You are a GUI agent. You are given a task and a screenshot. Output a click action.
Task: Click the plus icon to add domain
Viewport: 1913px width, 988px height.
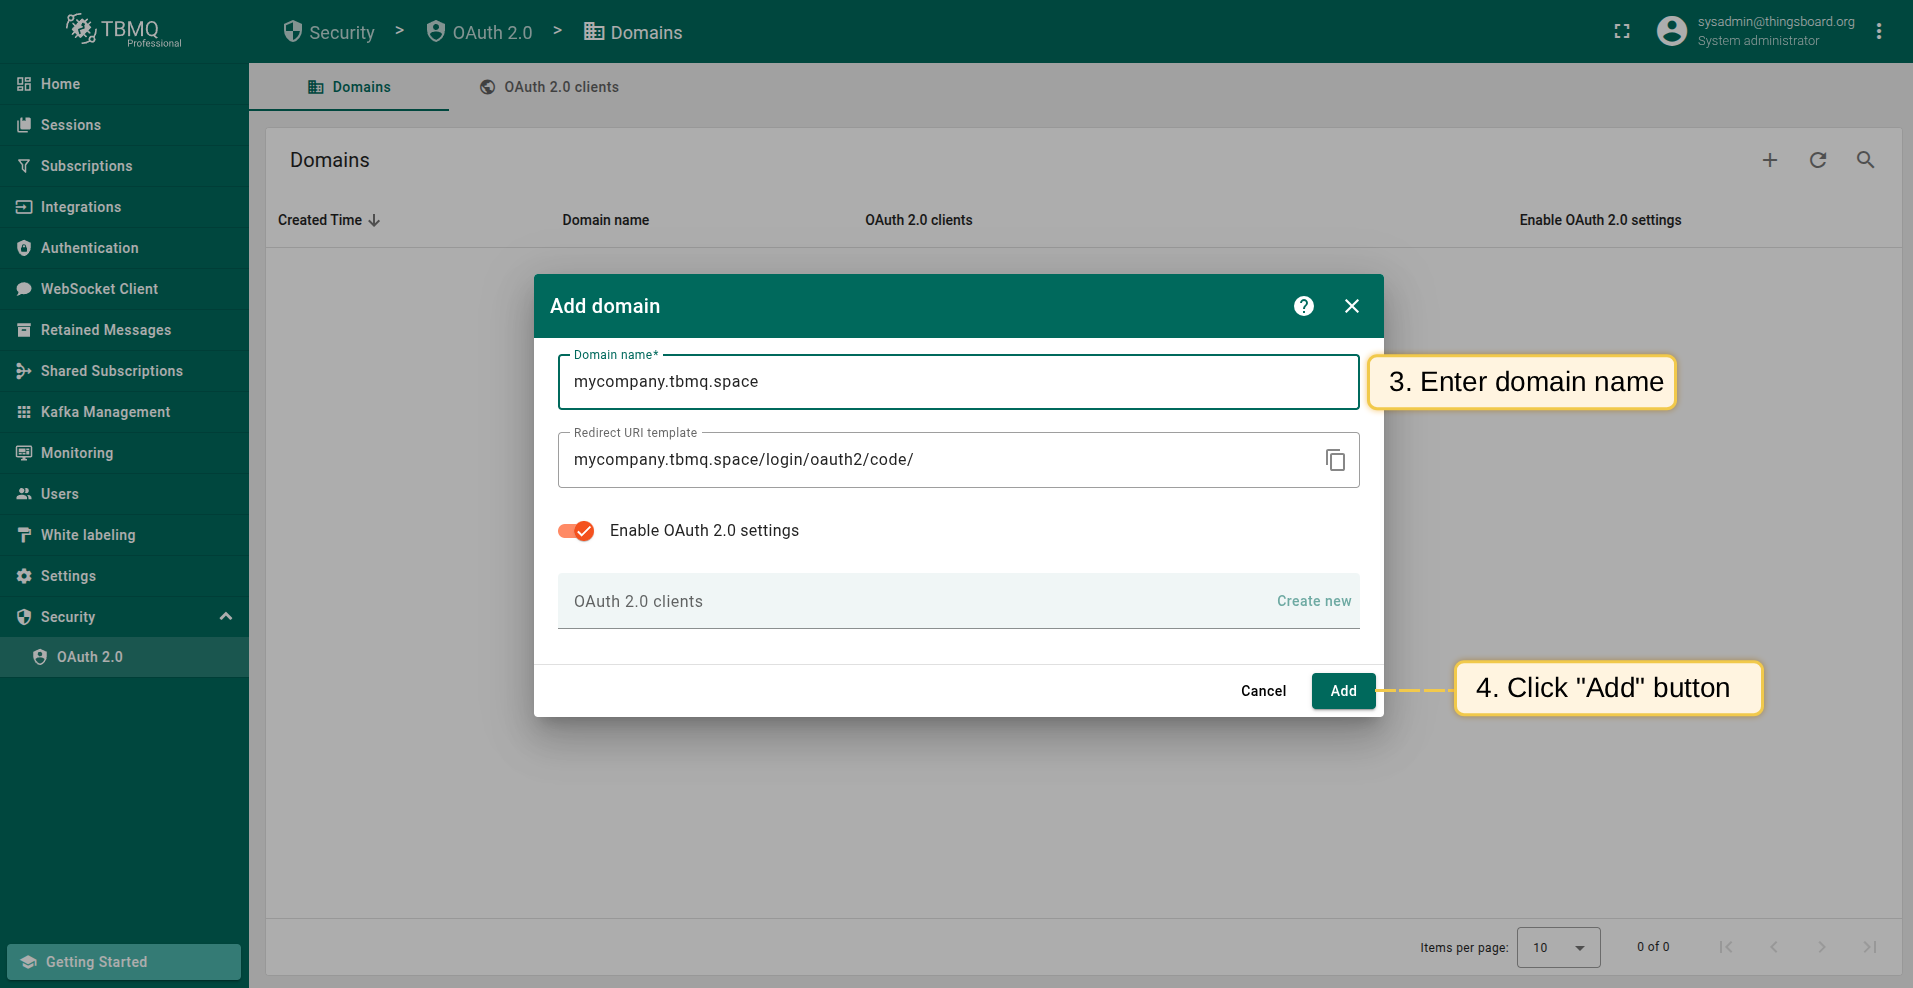click(1769, 160)
